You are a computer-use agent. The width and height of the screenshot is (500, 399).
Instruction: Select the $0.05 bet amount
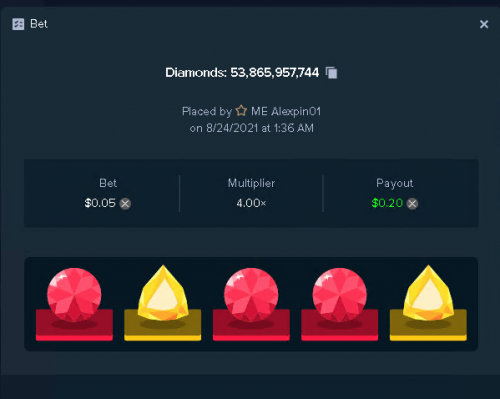100,203
